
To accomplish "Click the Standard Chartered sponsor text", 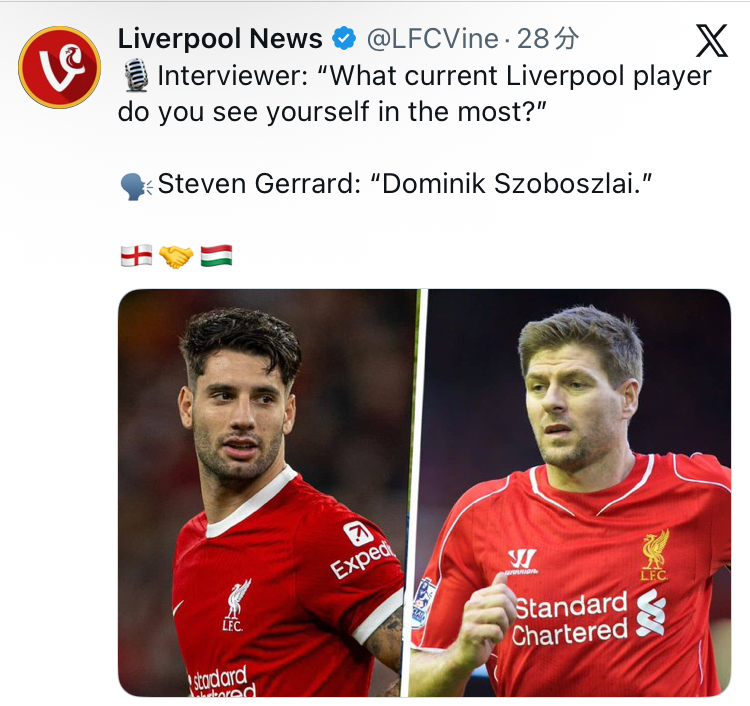I will pyautogui.click(x=570, y=619).
